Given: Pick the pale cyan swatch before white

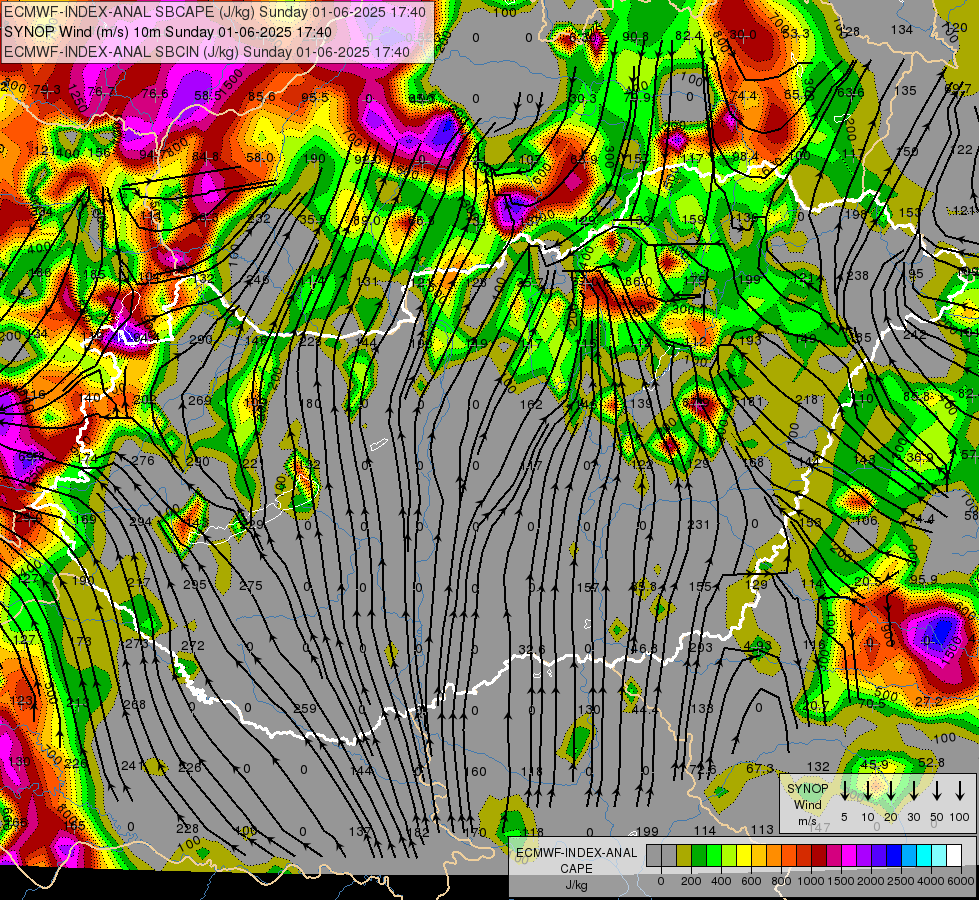Looking at the screenshot, I should pyautogui.click(x=938, y=856).
